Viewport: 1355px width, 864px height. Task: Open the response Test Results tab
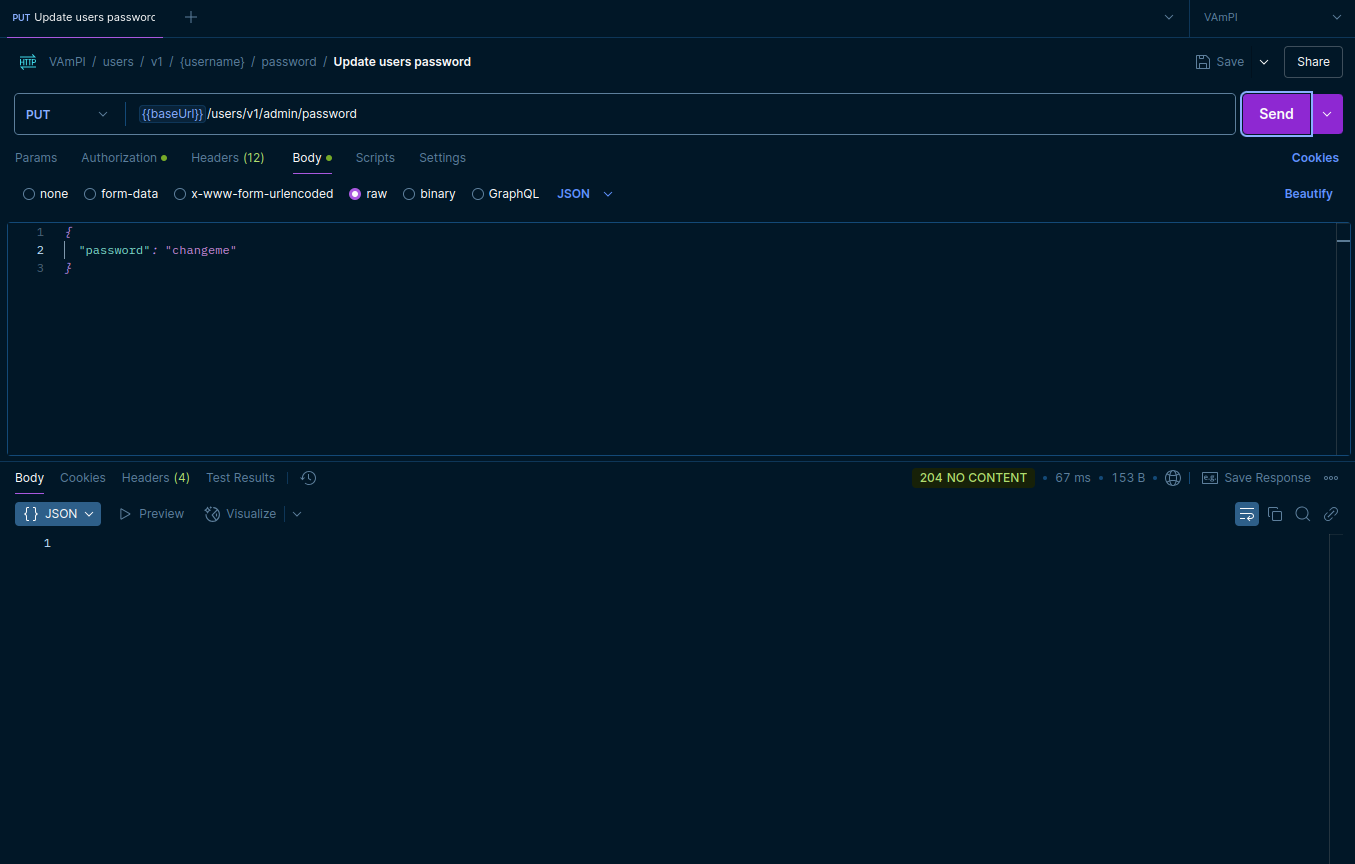click(240, 478)
